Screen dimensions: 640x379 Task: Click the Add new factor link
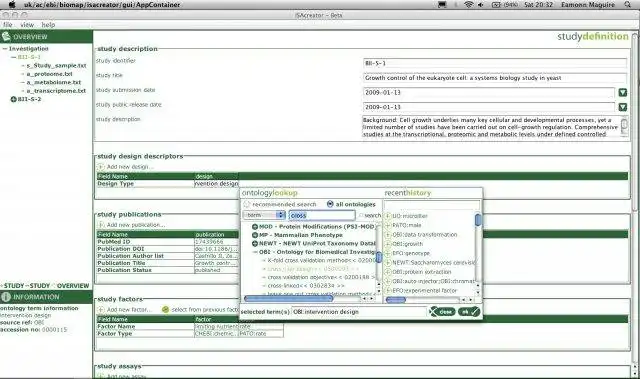129,310
